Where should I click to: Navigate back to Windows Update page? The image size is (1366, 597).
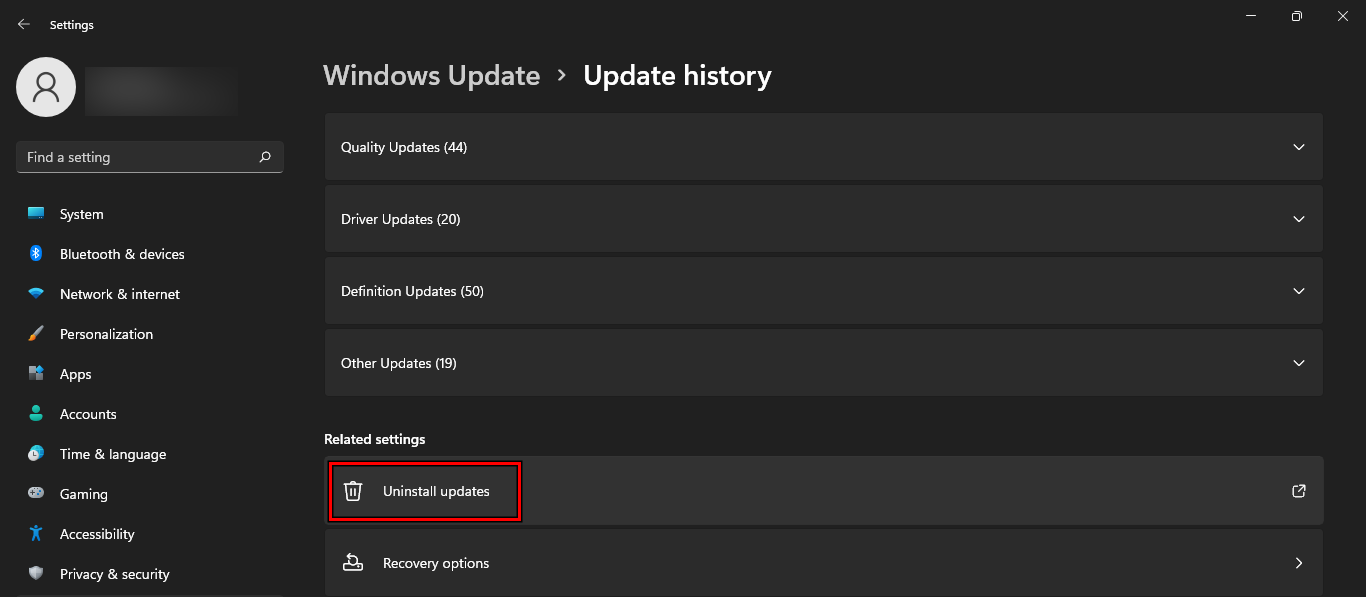point(431,75)
